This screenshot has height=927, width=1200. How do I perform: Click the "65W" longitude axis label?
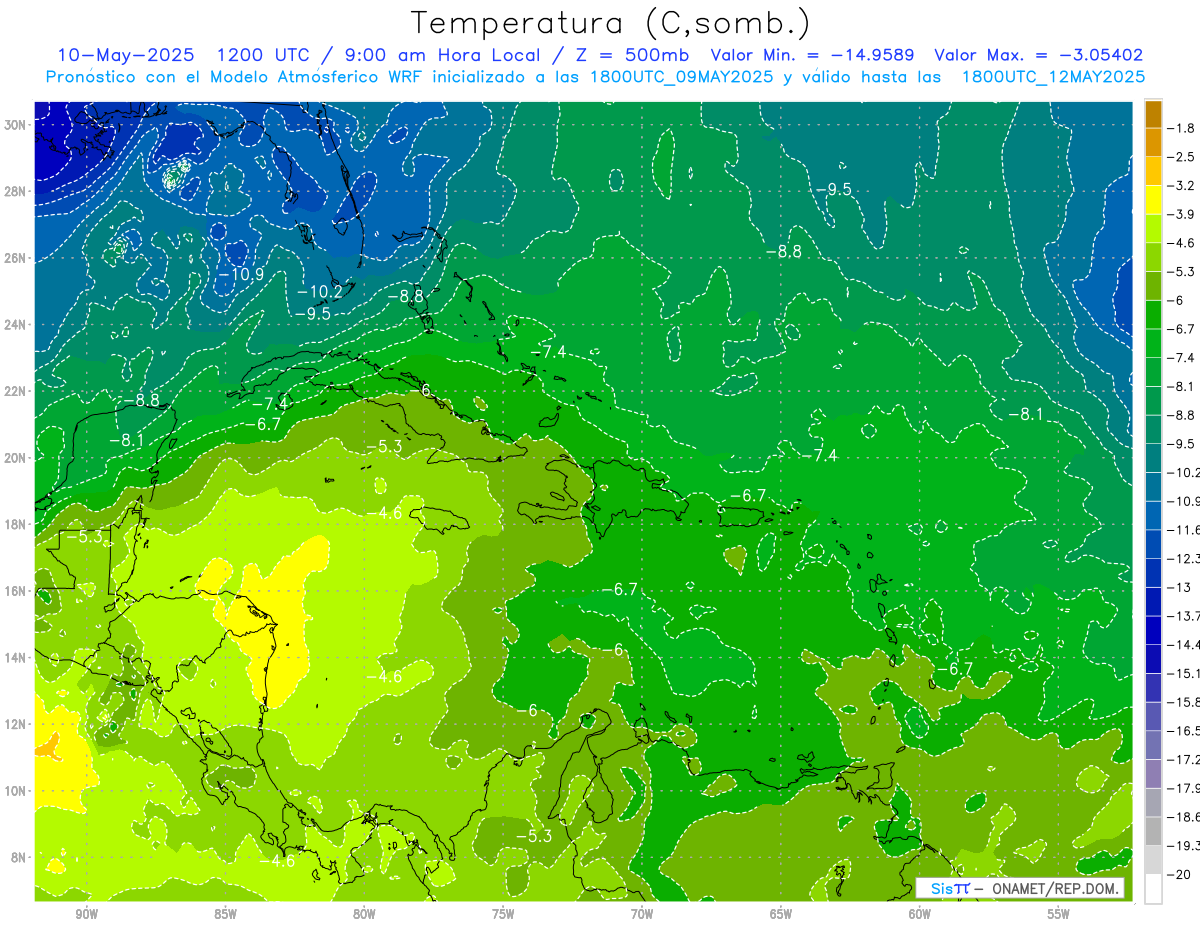(781, 914)
